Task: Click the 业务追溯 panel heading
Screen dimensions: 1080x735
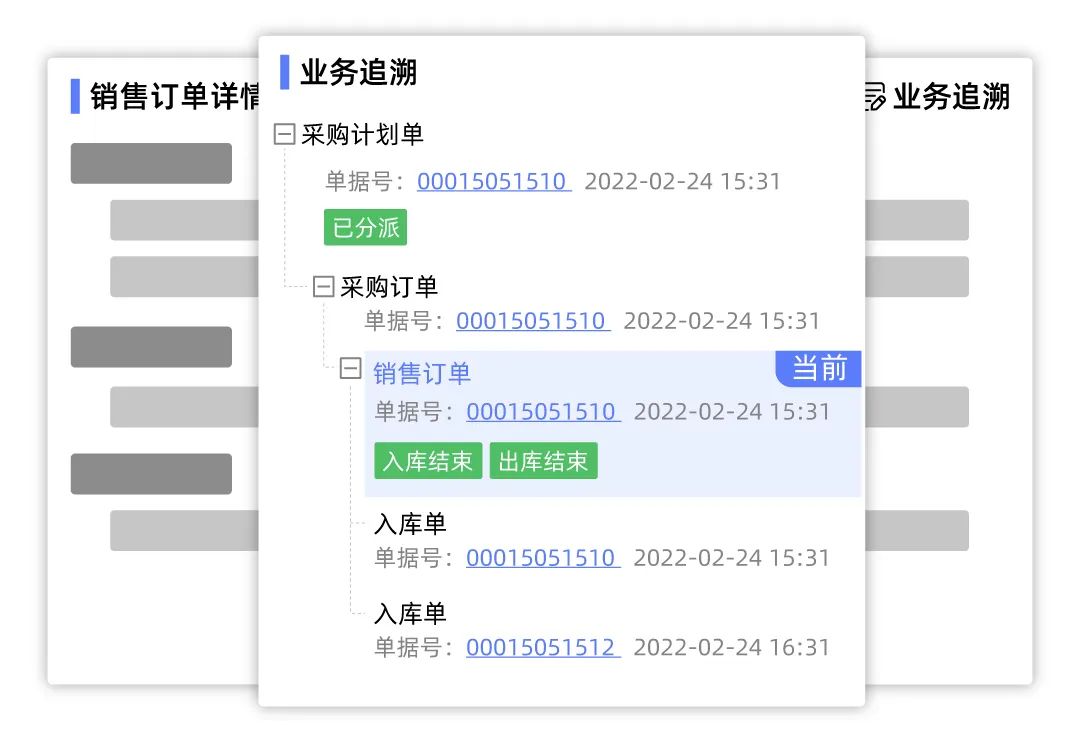Action: coord(359,72)
